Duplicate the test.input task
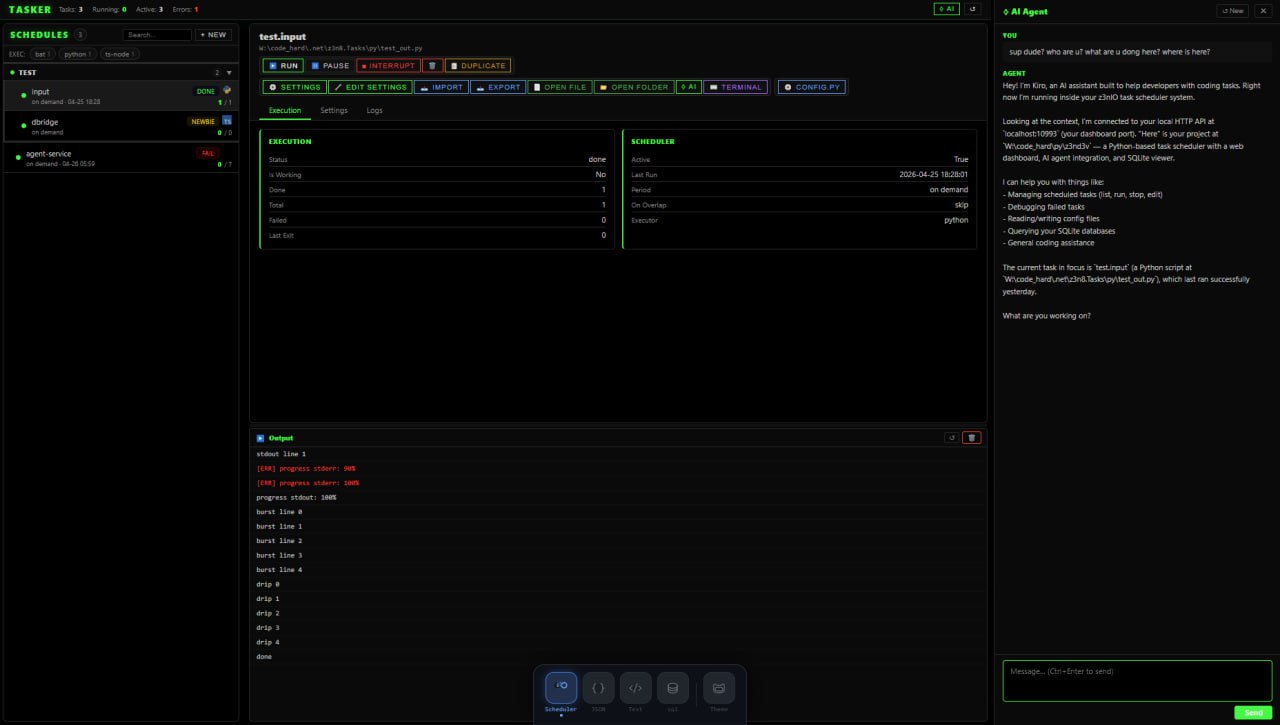Screen dimensions: 1280x725 pyautogui.click(x=478, y=66)
